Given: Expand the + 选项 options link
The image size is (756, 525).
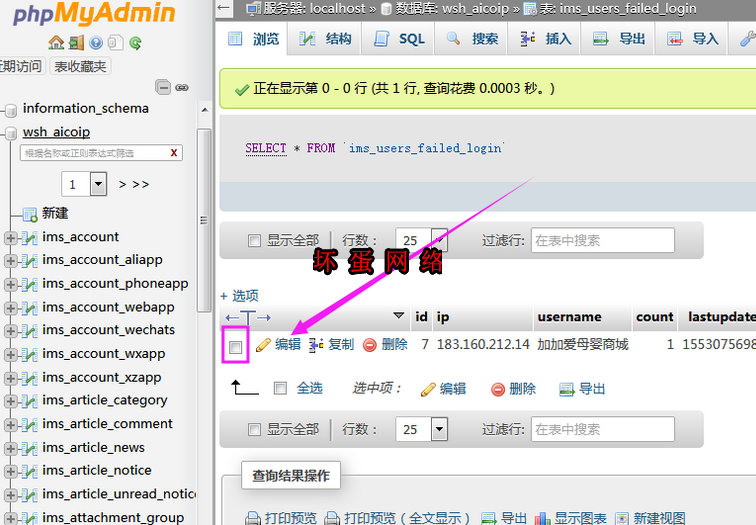Looking at the screenshot, I should 239,296.
